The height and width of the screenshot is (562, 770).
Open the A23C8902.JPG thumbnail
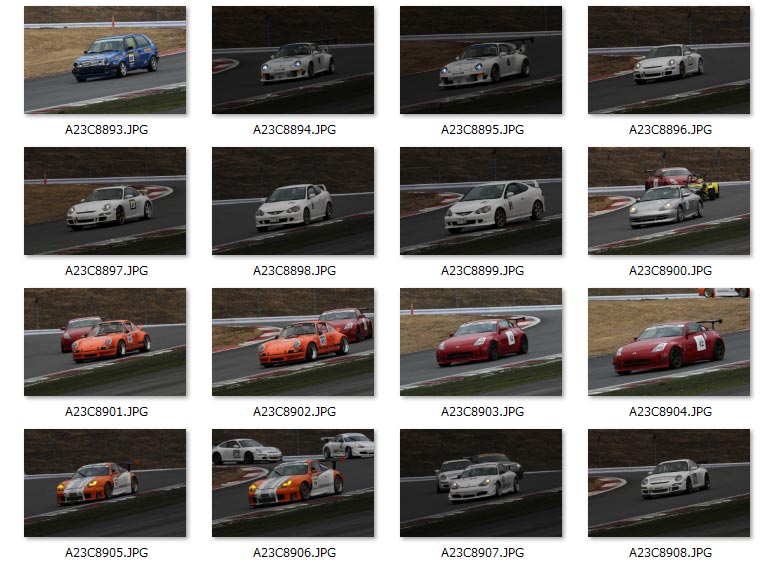point(293,342)
